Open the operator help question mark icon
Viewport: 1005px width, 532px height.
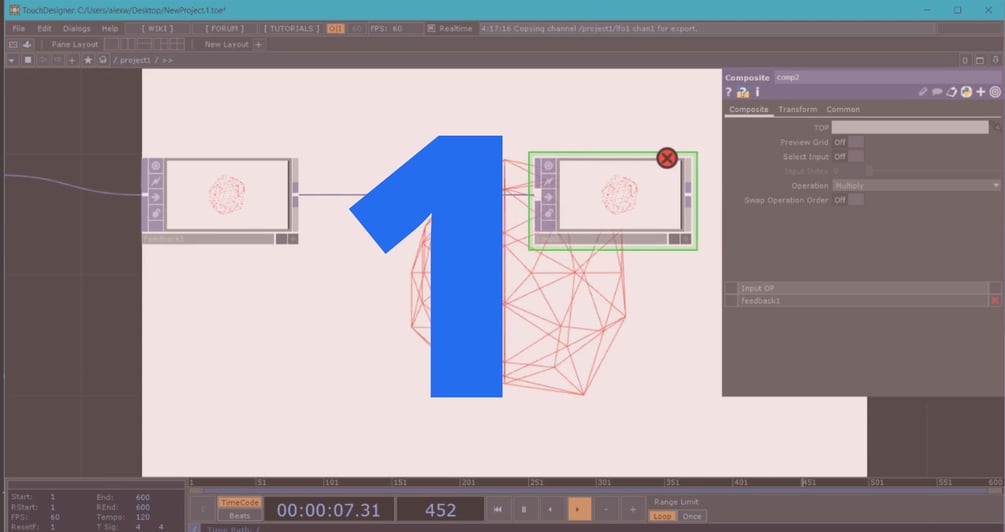click(x=728, y=92)
